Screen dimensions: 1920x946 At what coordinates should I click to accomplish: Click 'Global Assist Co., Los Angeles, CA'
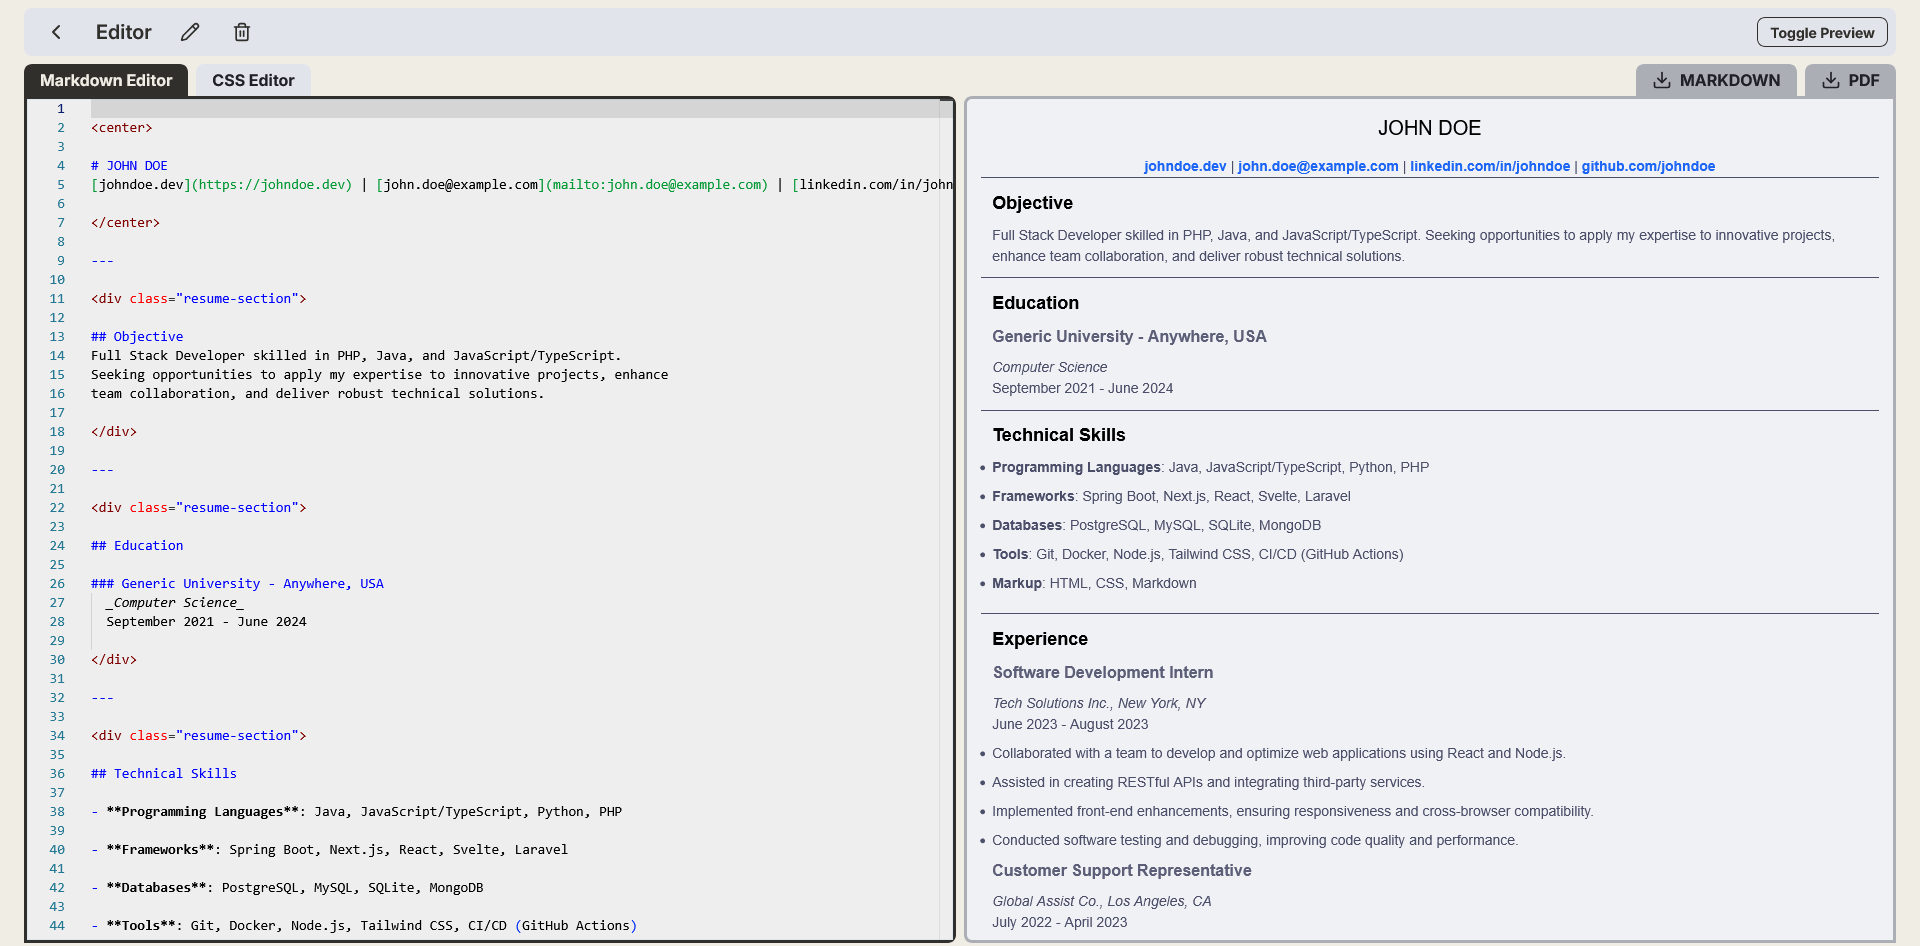click(1102, 902)
